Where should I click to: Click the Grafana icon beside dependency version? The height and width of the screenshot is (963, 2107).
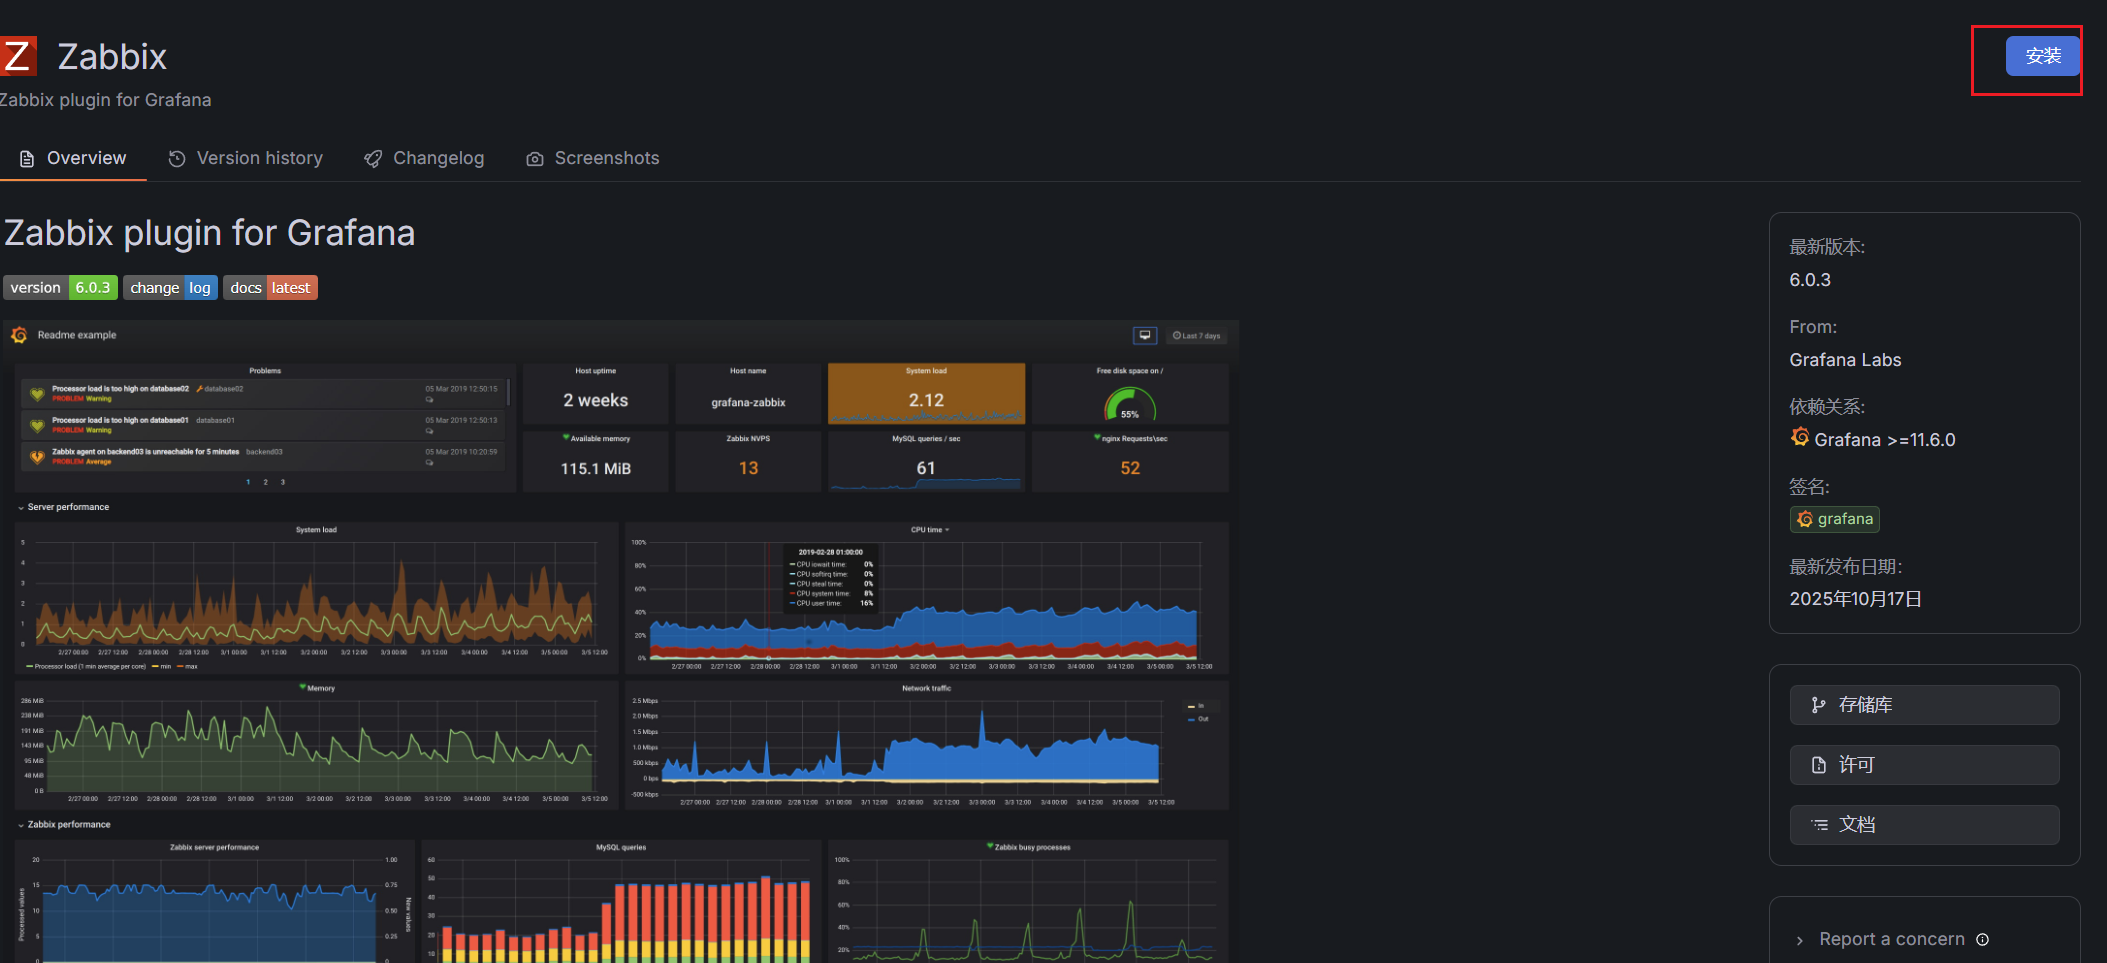tap(1800, 438)
